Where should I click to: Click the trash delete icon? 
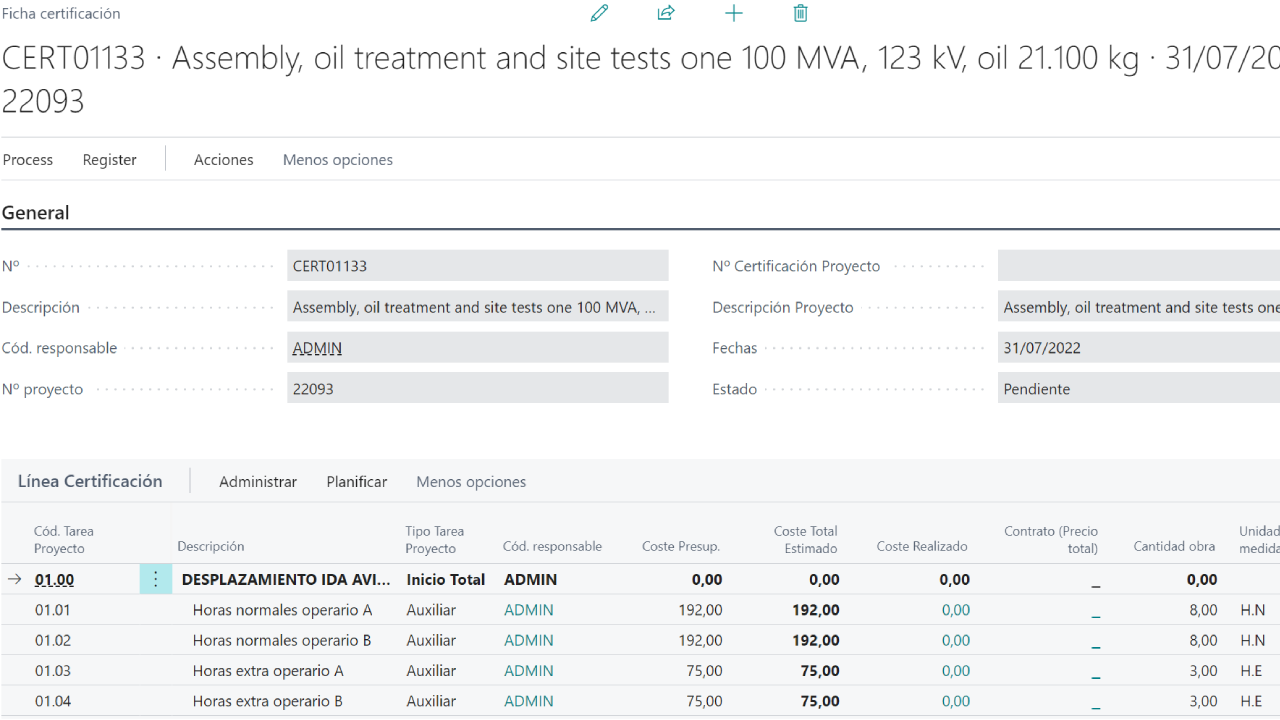[800, 13]
